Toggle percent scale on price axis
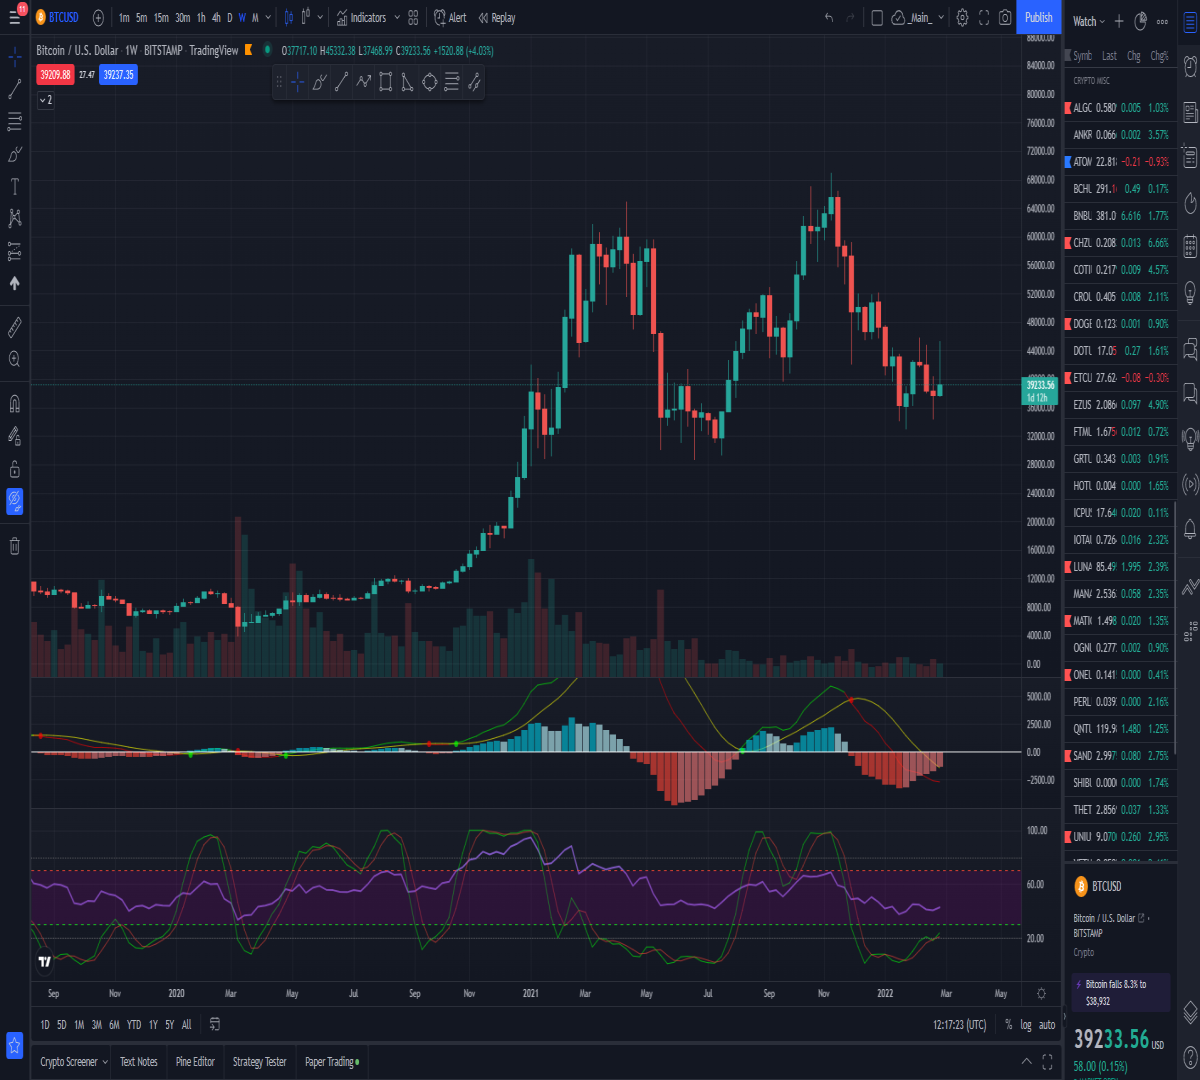Image resolution: width=1200 pixels, height=1080 pixels. point(1009,1025)
